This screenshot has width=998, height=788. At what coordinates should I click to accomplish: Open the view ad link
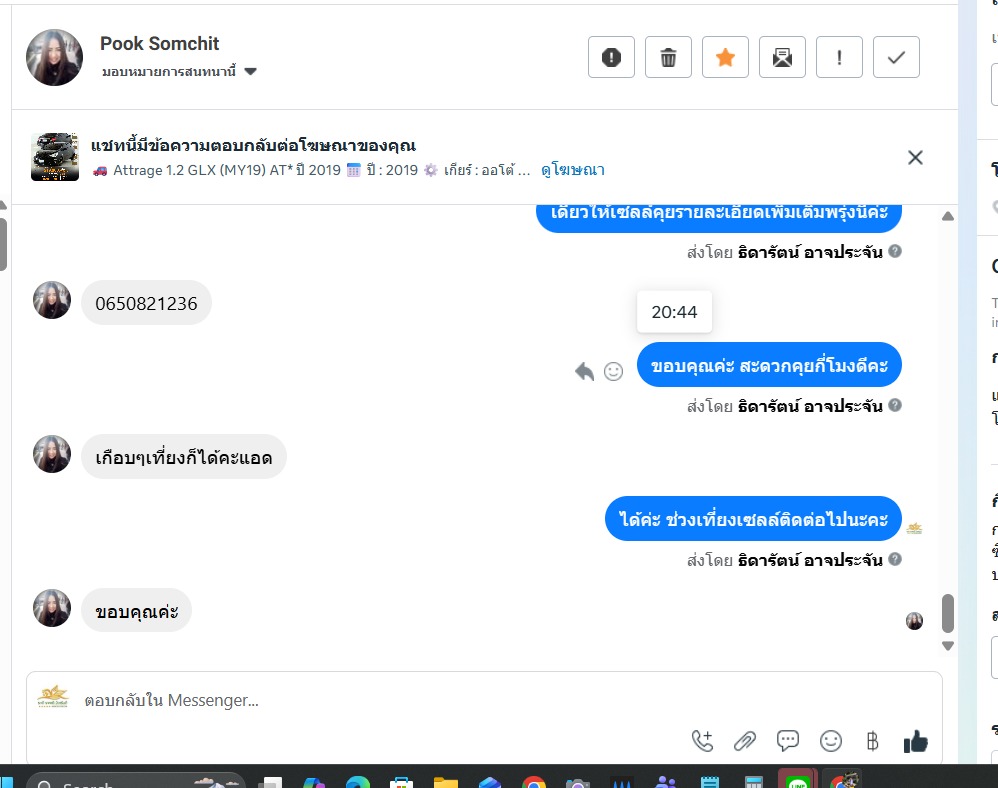click(x=572, y=170)
